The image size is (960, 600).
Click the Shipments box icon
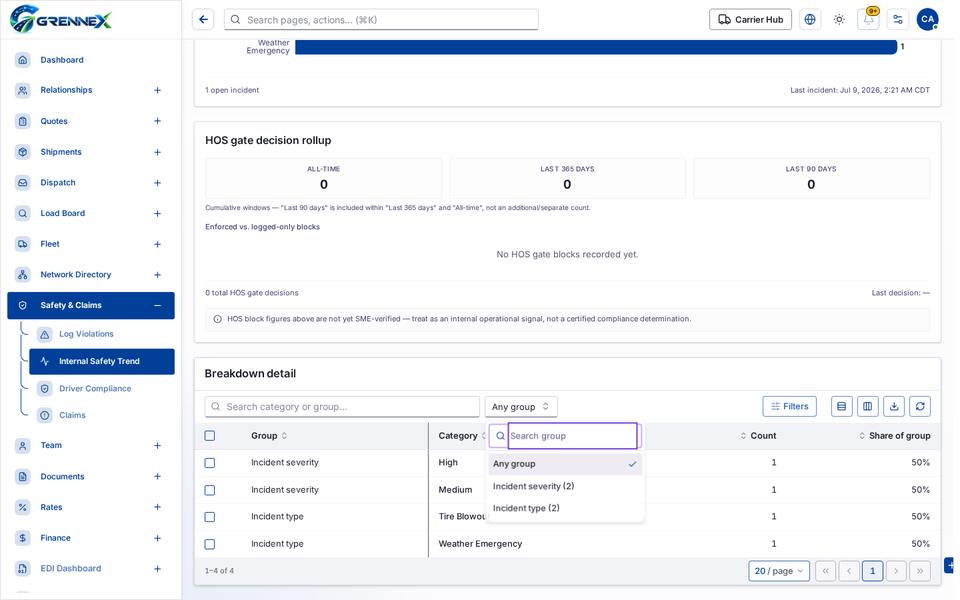coord(23,152)
